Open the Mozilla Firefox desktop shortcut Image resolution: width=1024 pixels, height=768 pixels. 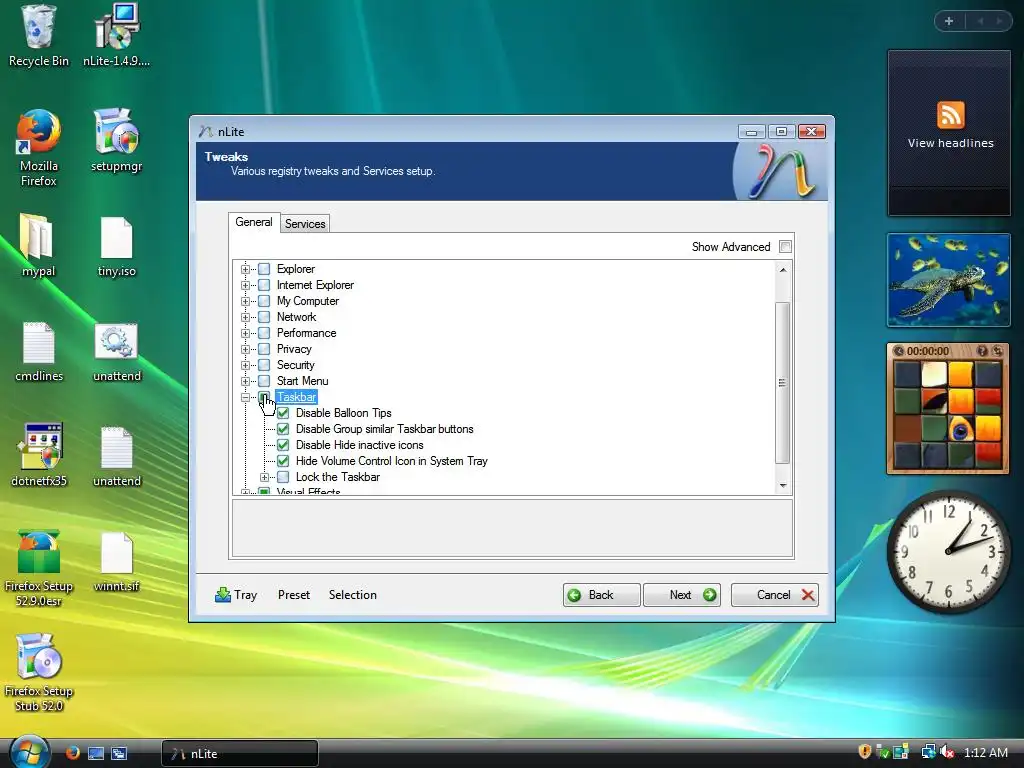(38, 149)
